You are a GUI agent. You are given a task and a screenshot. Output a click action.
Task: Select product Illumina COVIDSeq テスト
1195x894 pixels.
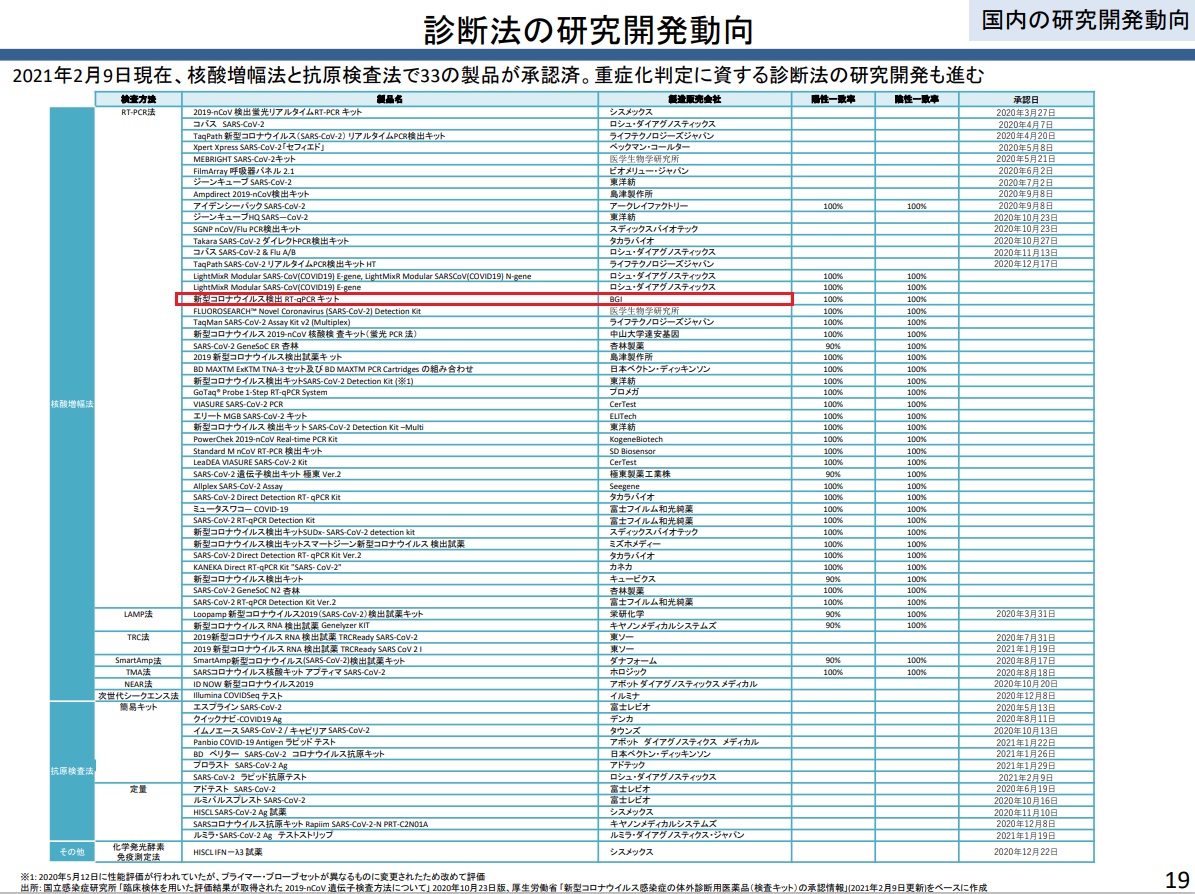tap(238, 696)
